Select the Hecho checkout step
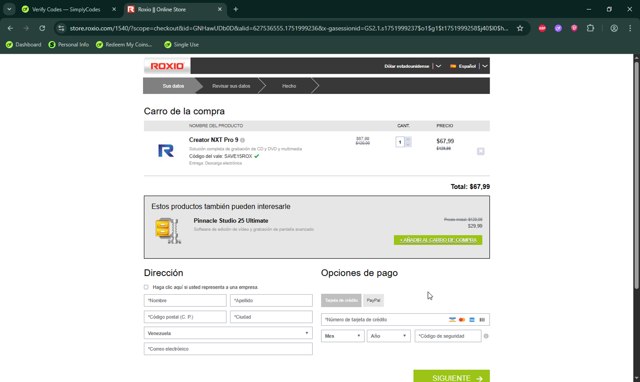 point(289,86)
